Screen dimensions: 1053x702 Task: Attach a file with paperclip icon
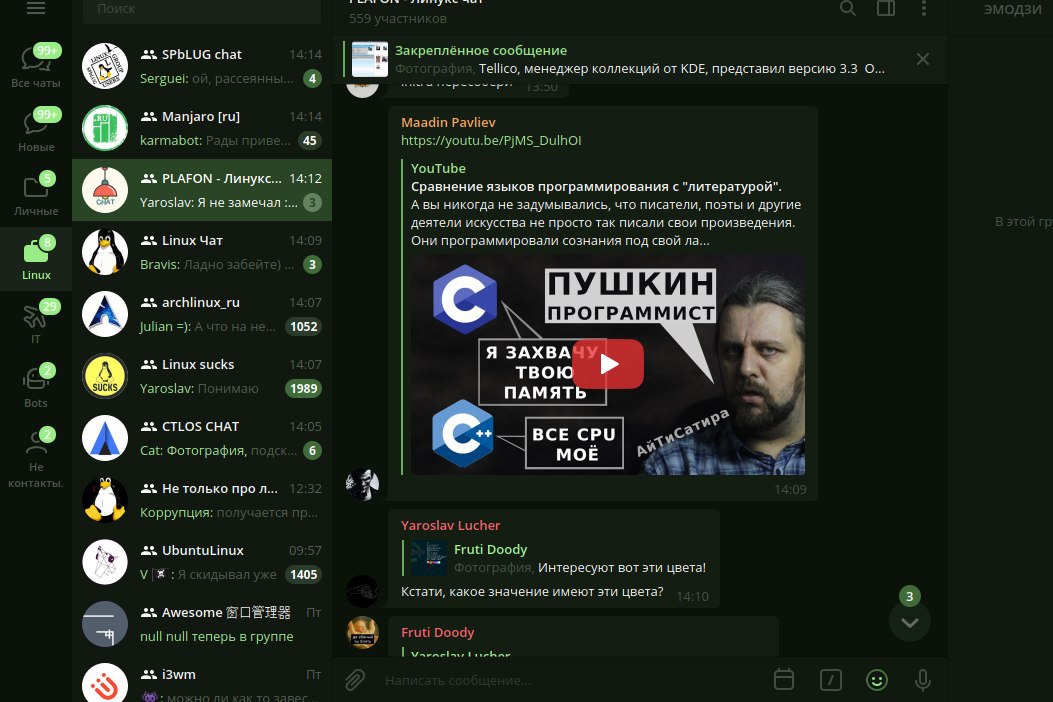[x=355, y=681]
